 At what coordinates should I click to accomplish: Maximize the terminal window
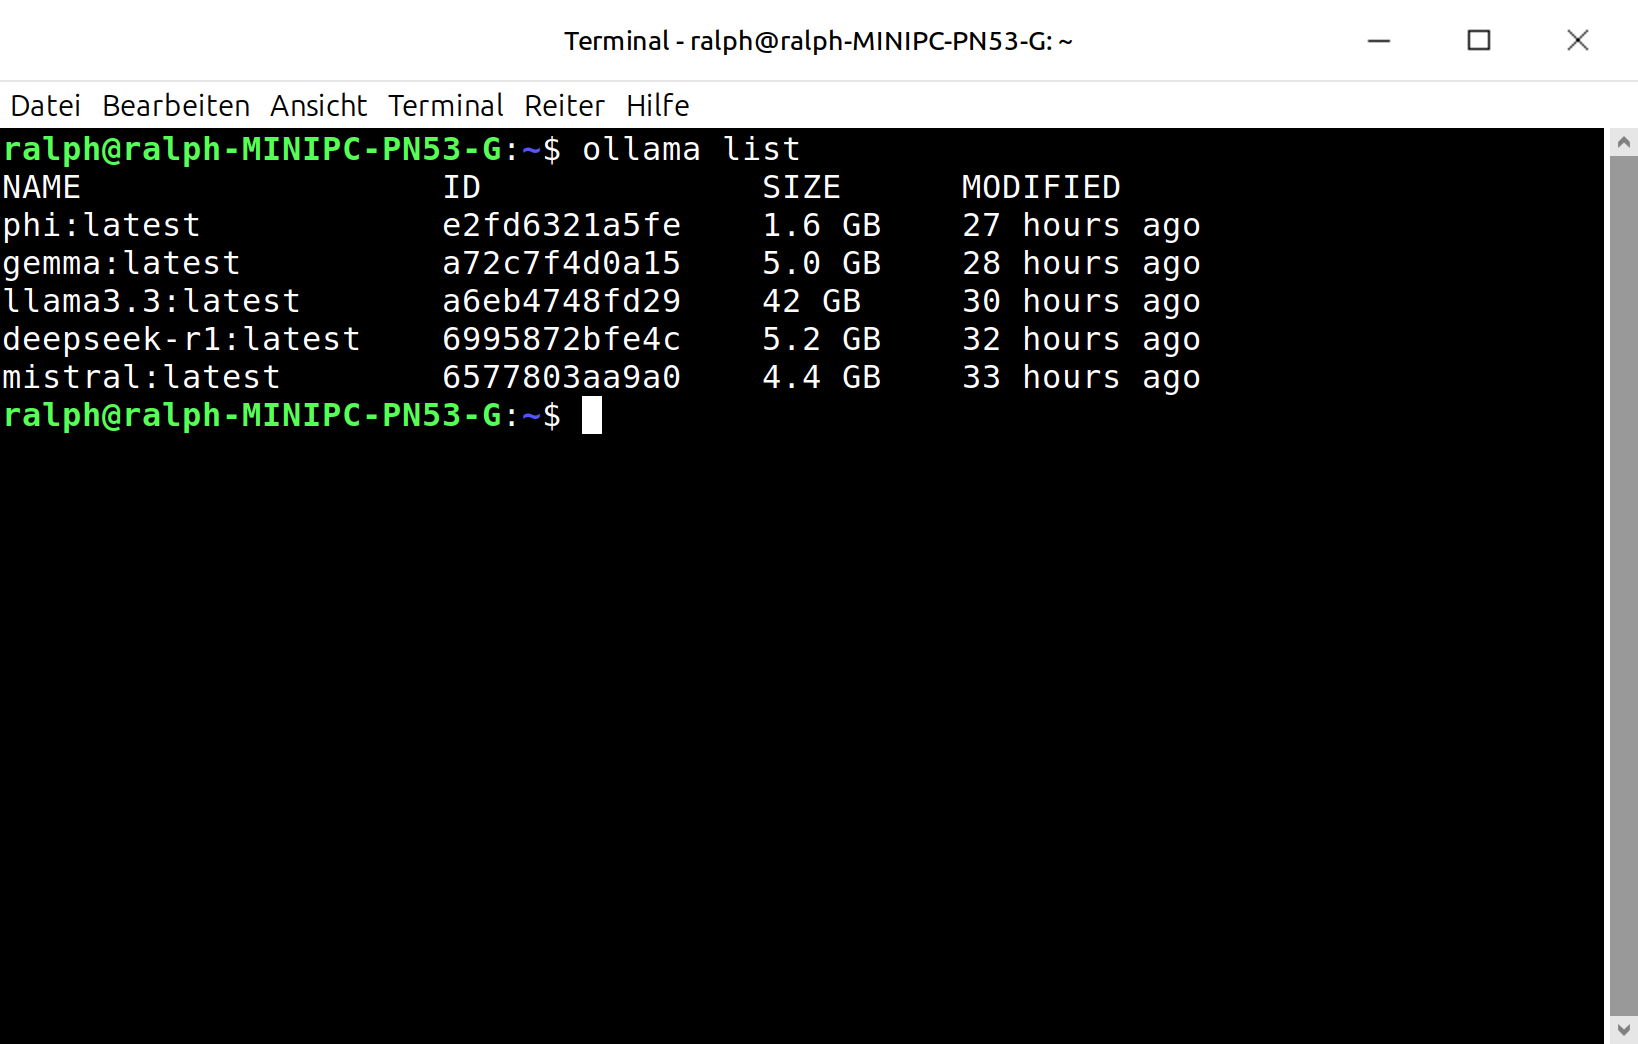coord(1478,41)
